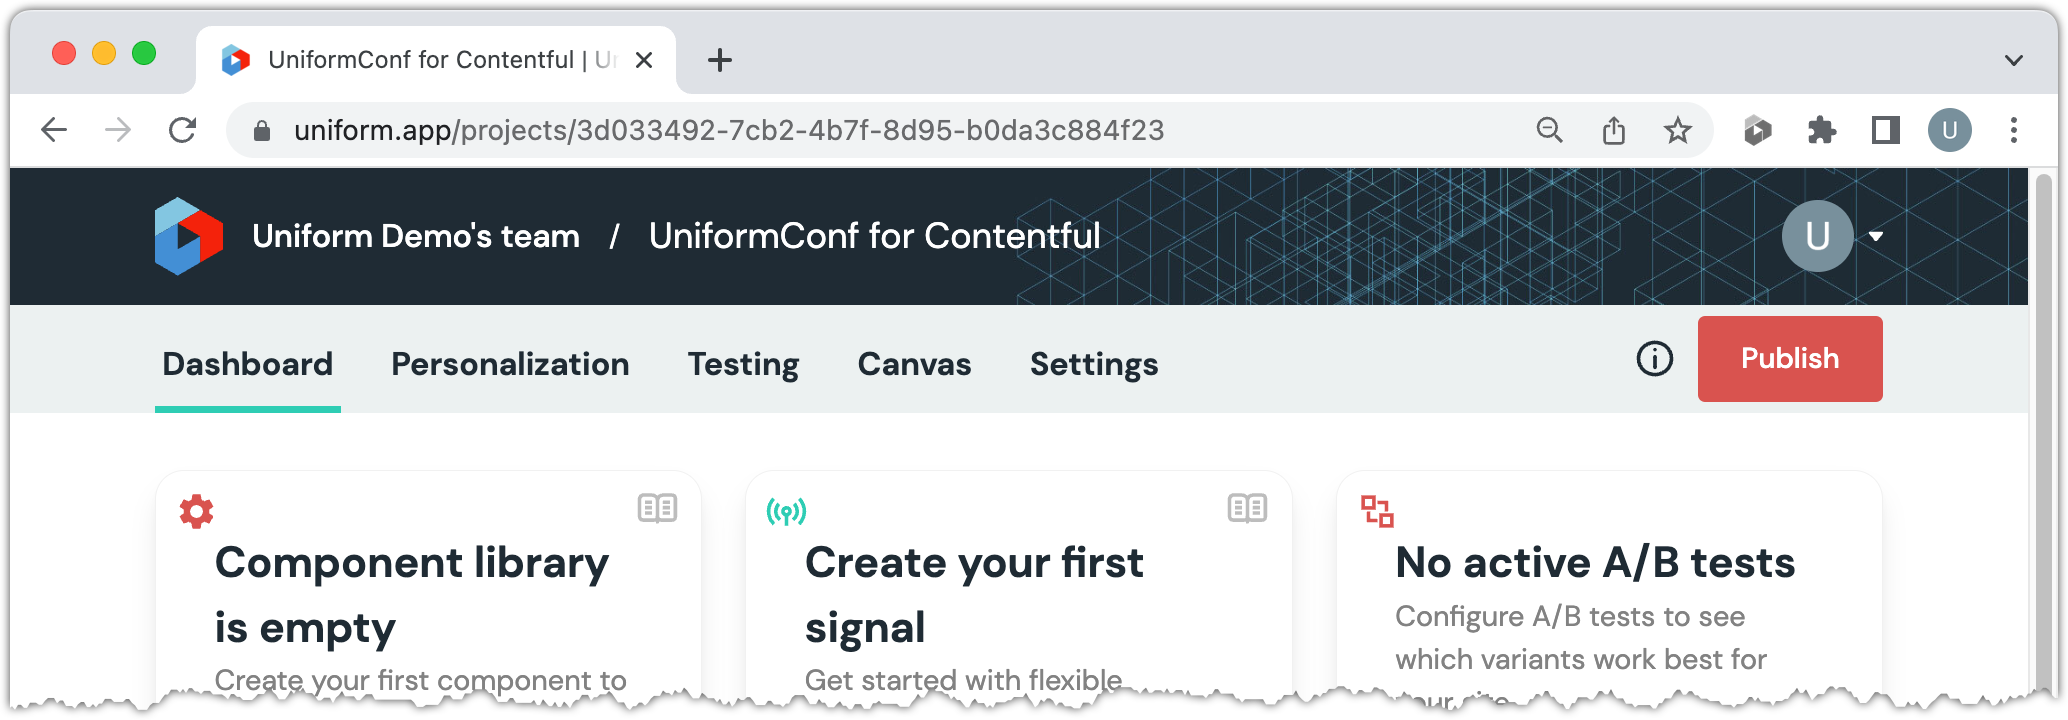Open a new browser tab
This screenshot has height=720, width=2068.
719,61
